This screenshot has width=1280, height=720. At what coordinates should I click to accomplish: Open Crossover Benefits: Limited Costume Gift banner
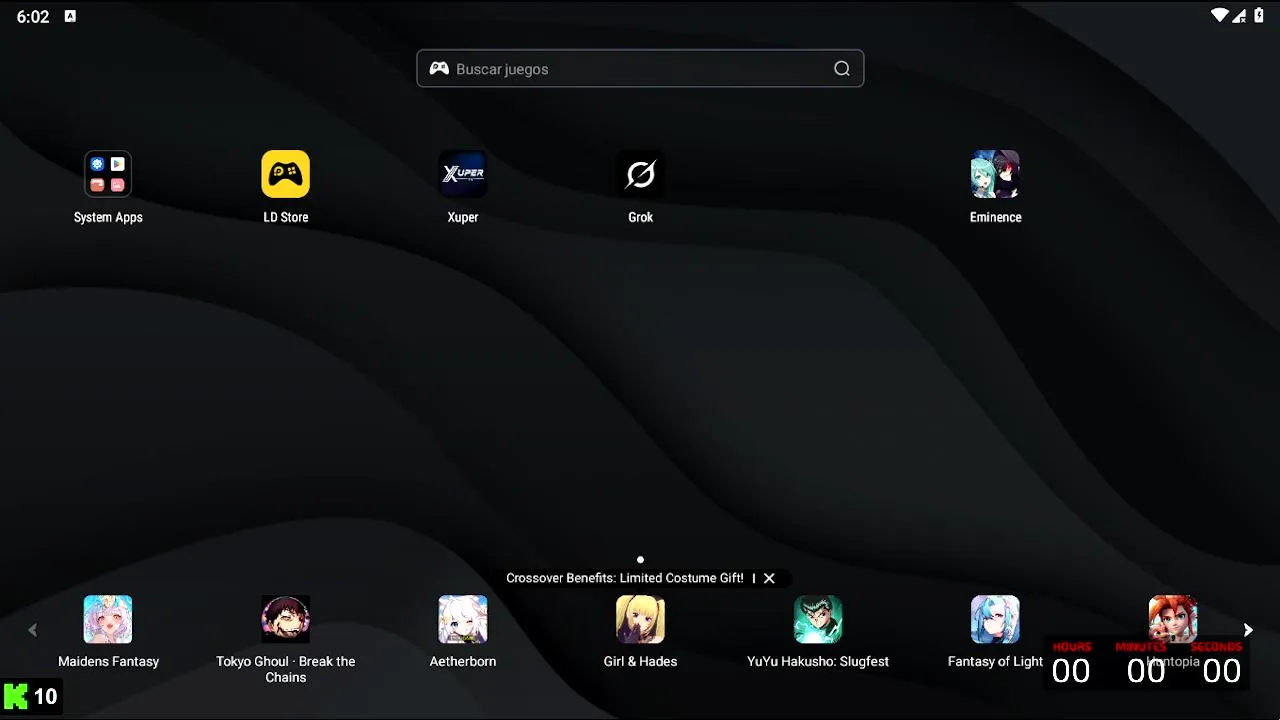point(625,578)
